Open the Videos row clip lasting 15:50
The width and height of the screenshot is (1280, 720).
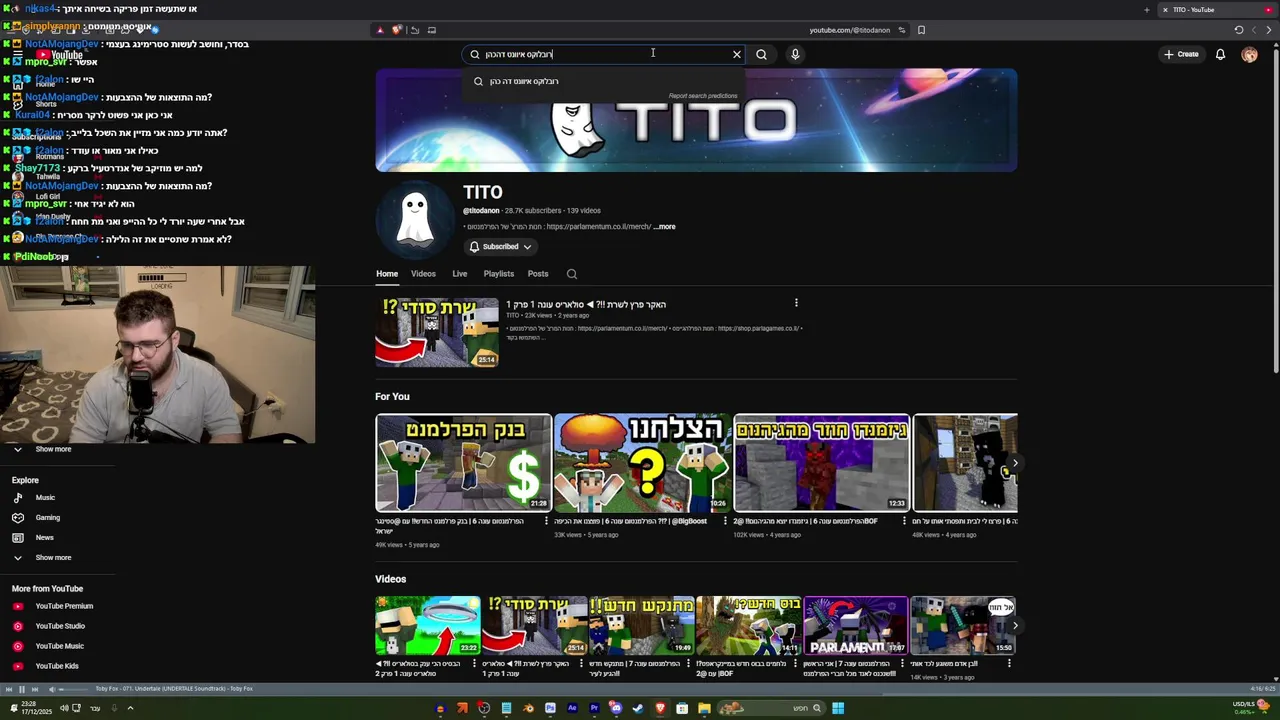[x=963, y=626]
